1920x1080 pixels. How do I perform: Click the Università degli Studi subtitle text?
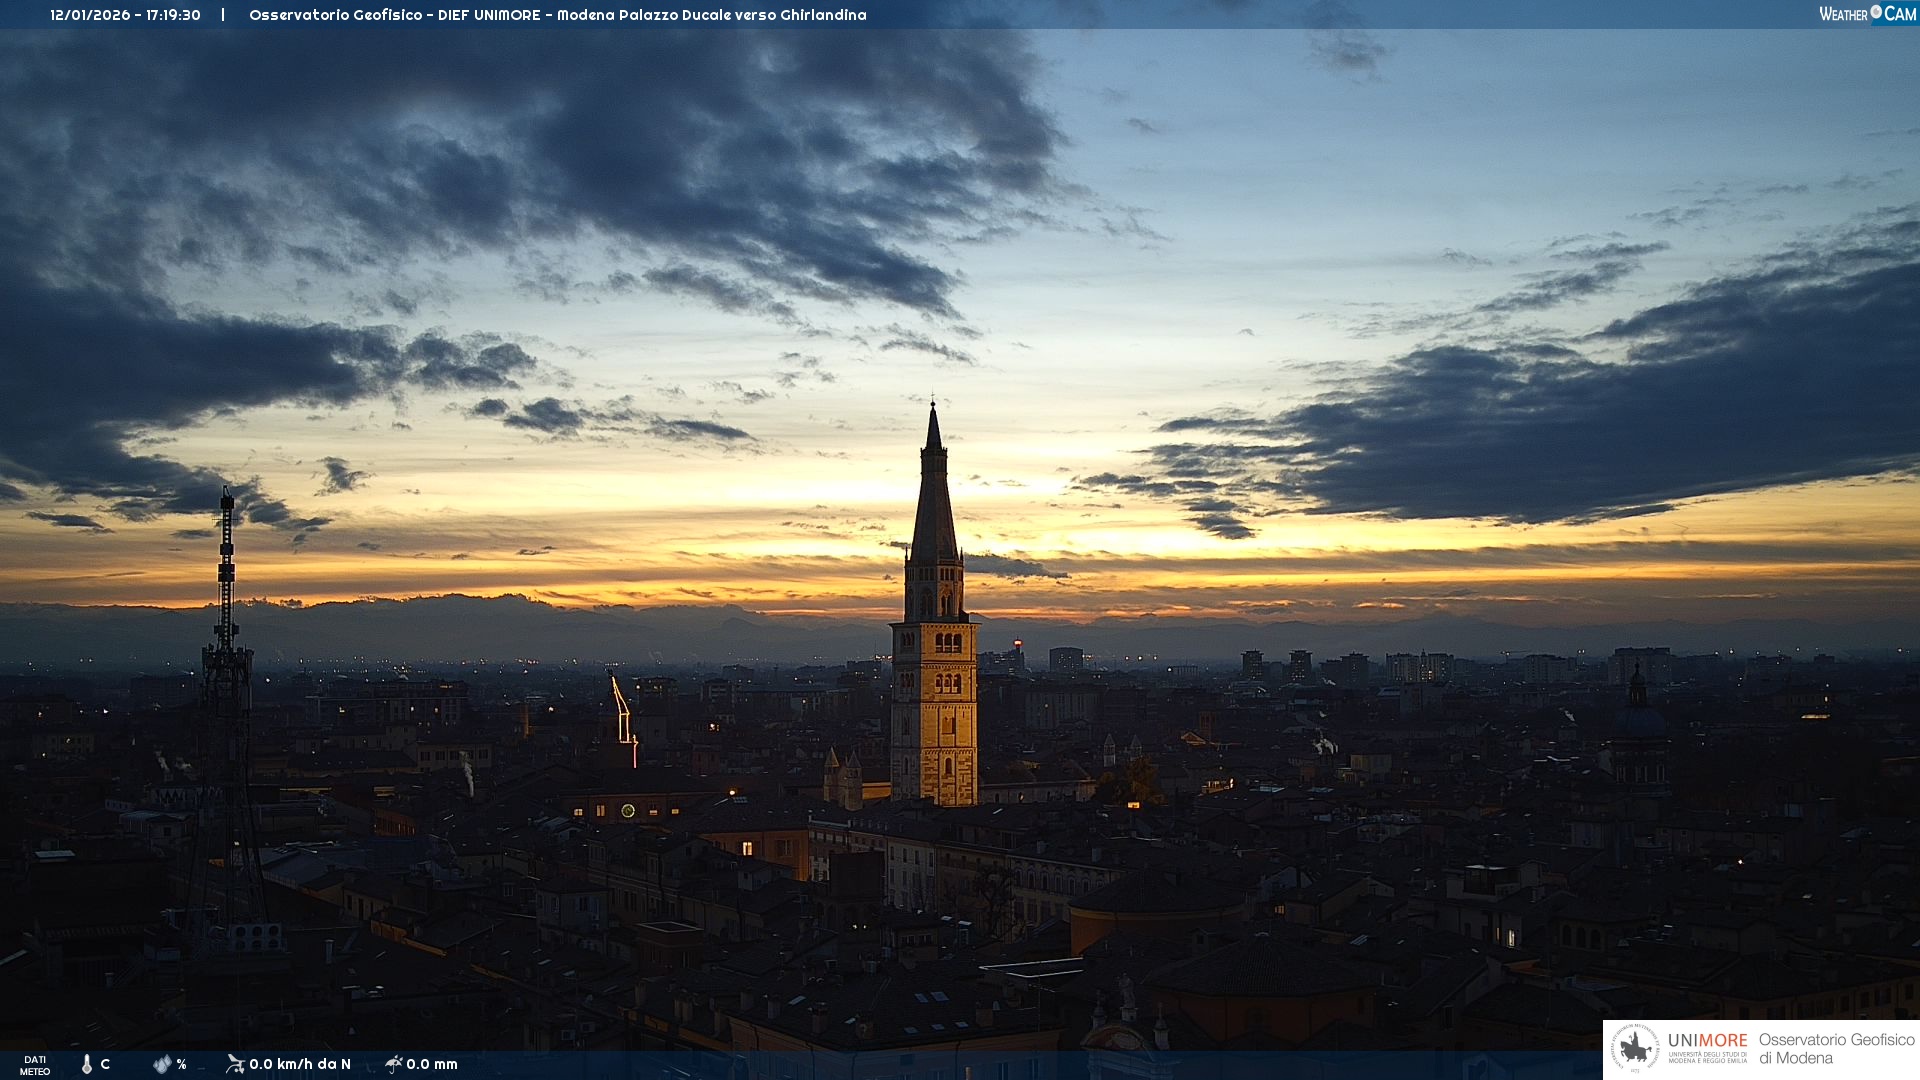[1707, 1057]
